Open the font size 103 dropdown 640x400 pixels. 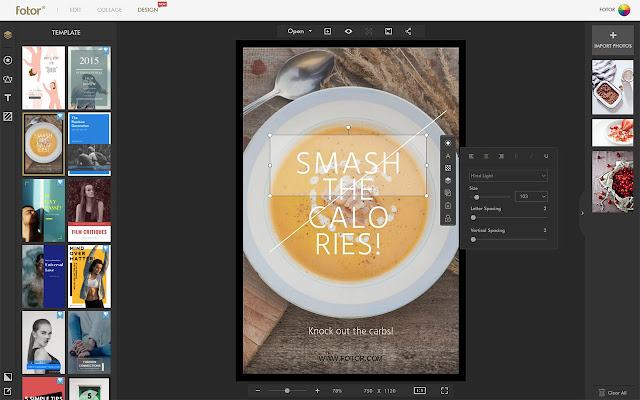pos(531,197)
